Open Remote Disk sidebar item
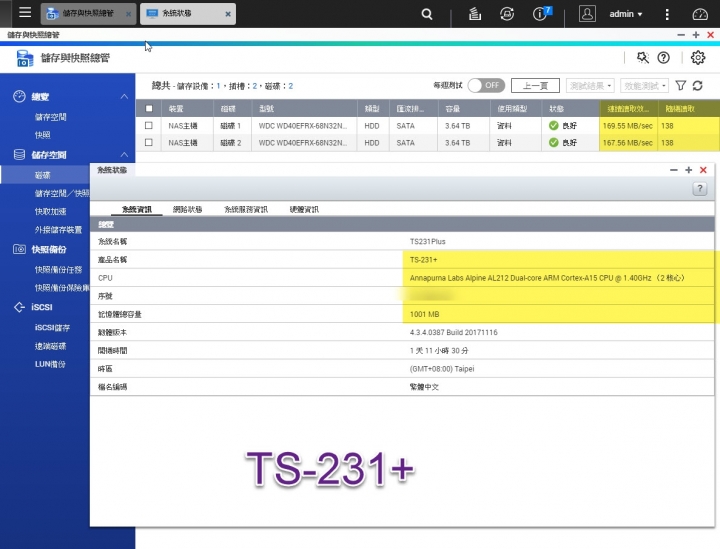Viewport: 720px width, 549px height. [x=51, y=346]
